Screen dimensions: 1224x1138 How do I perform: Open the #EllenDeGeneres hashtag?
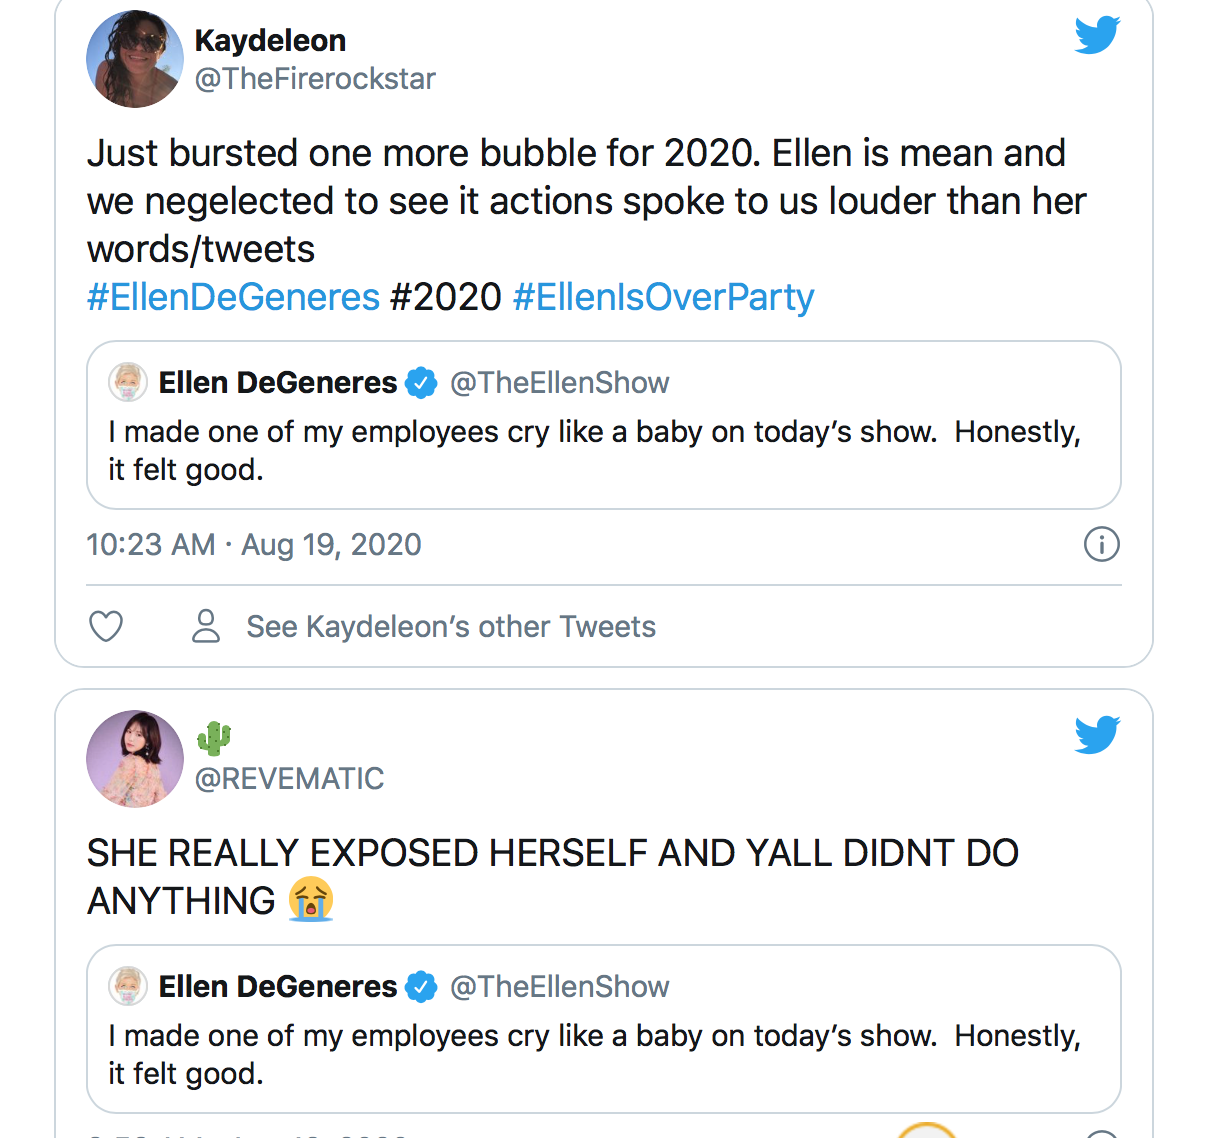[233, 297]
